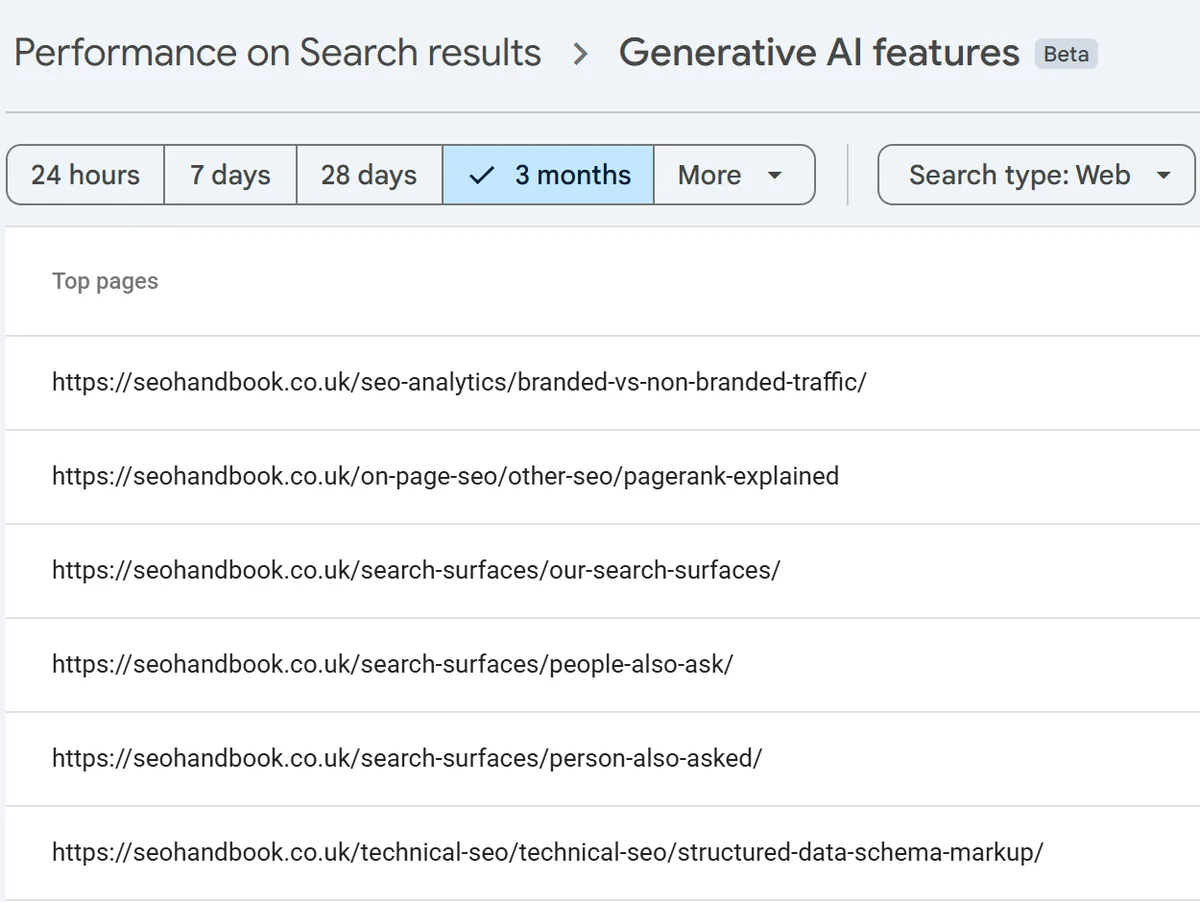Click the Generative AI features breadcrumb title
The image size is (1200, 902).
(819, 53)
